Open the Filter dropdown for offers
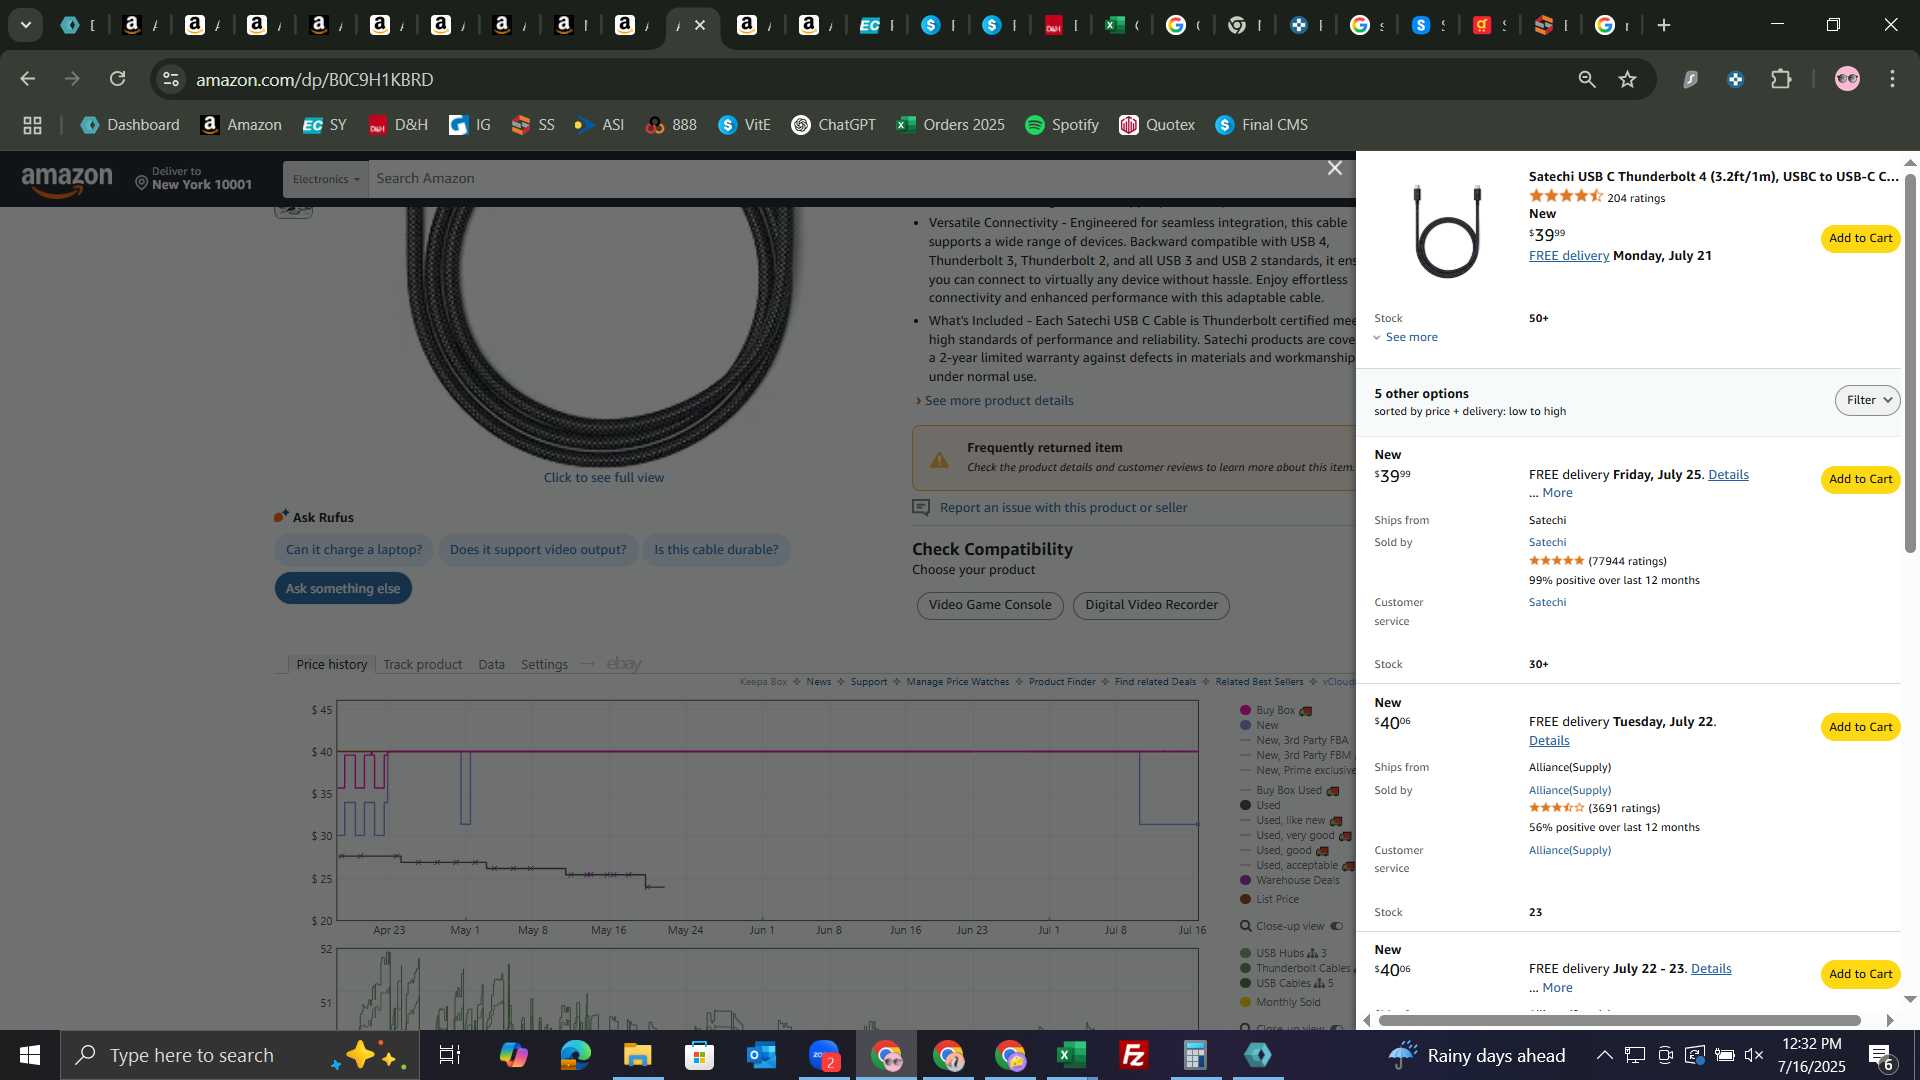The width and height of the screenshot is (1920, 1080). pyautogui.click(x=1867, y=400)
